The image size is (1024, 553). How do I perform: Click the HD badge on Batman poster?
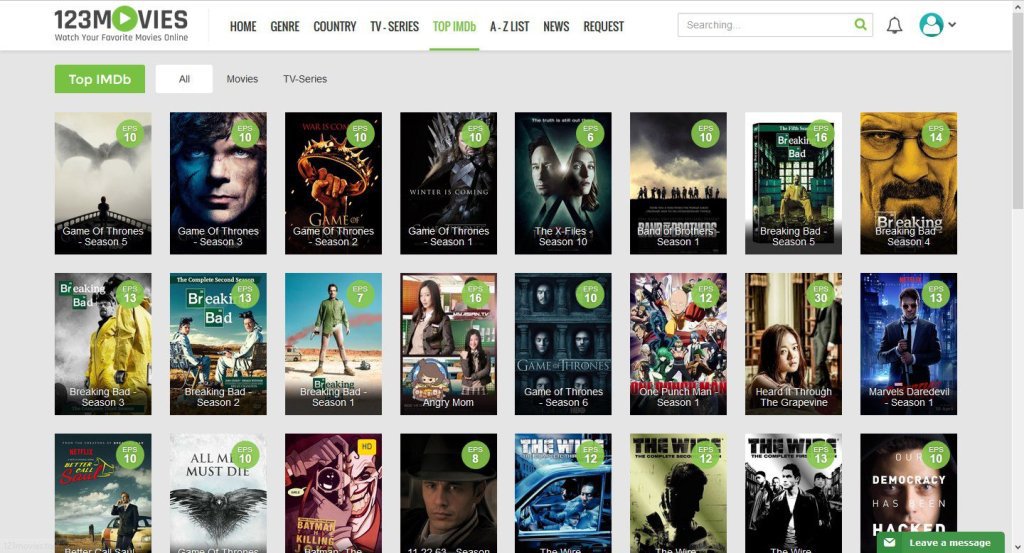(x=366, y=446)
